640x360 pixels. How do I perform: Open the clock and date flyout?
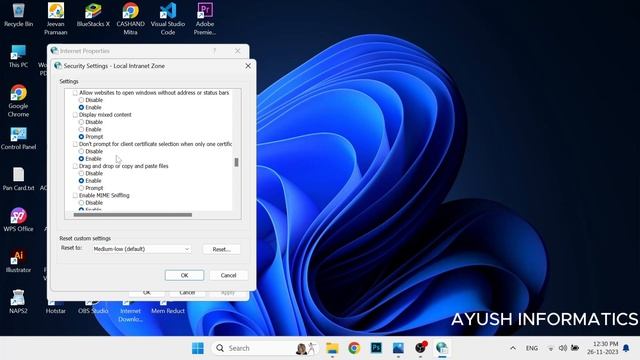click(x=602, y=348)
